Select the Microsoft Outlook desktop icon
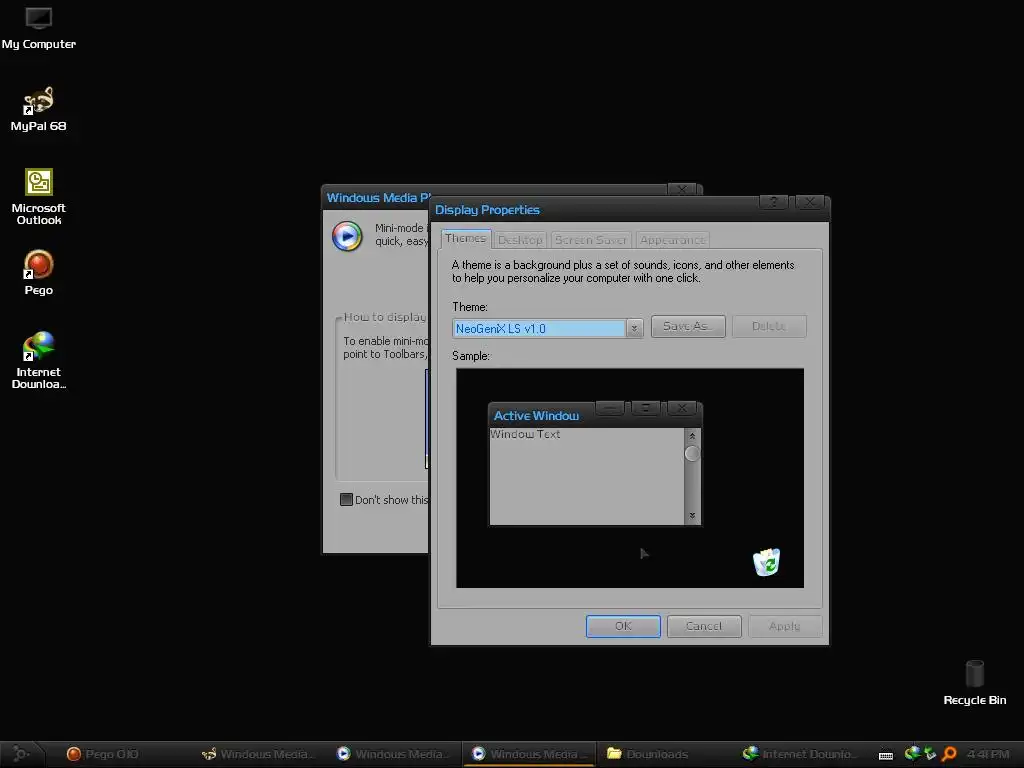Image resolution: width=1024 pixels, height=768 pixels. (x=39, y=197)
